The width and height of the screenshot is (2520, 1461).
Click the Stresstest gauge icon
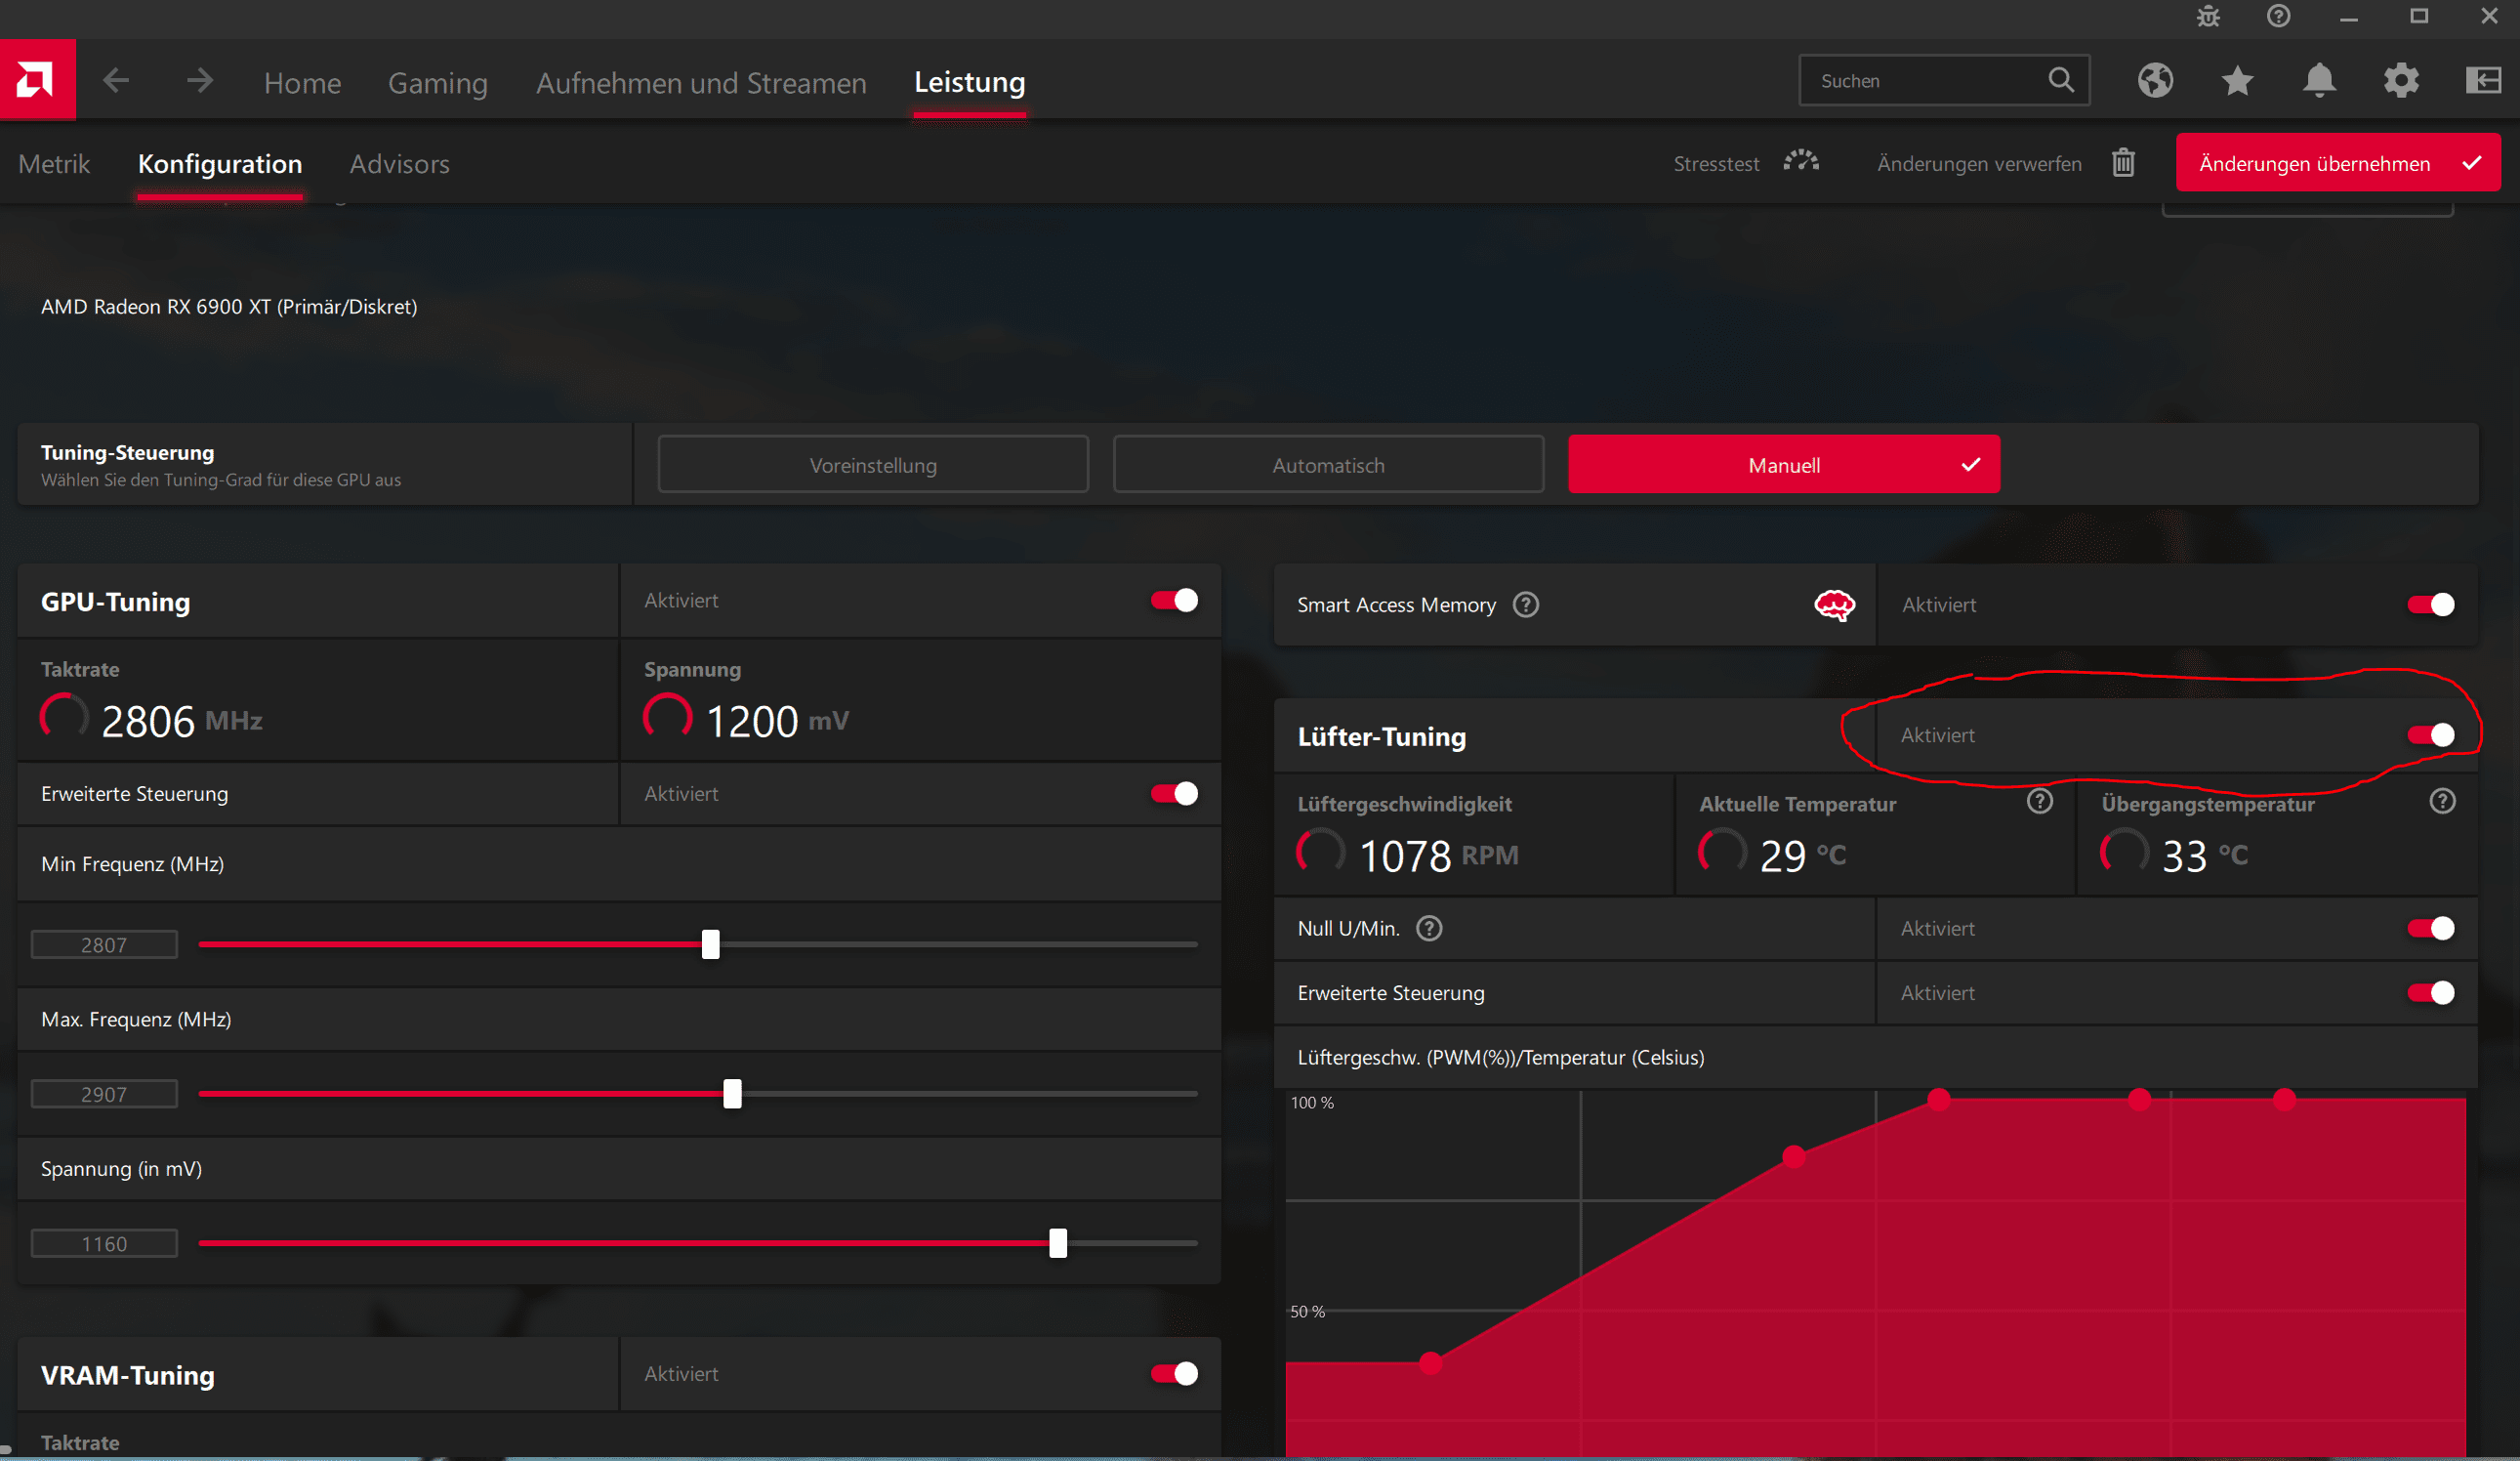[x=1801, y=162]
